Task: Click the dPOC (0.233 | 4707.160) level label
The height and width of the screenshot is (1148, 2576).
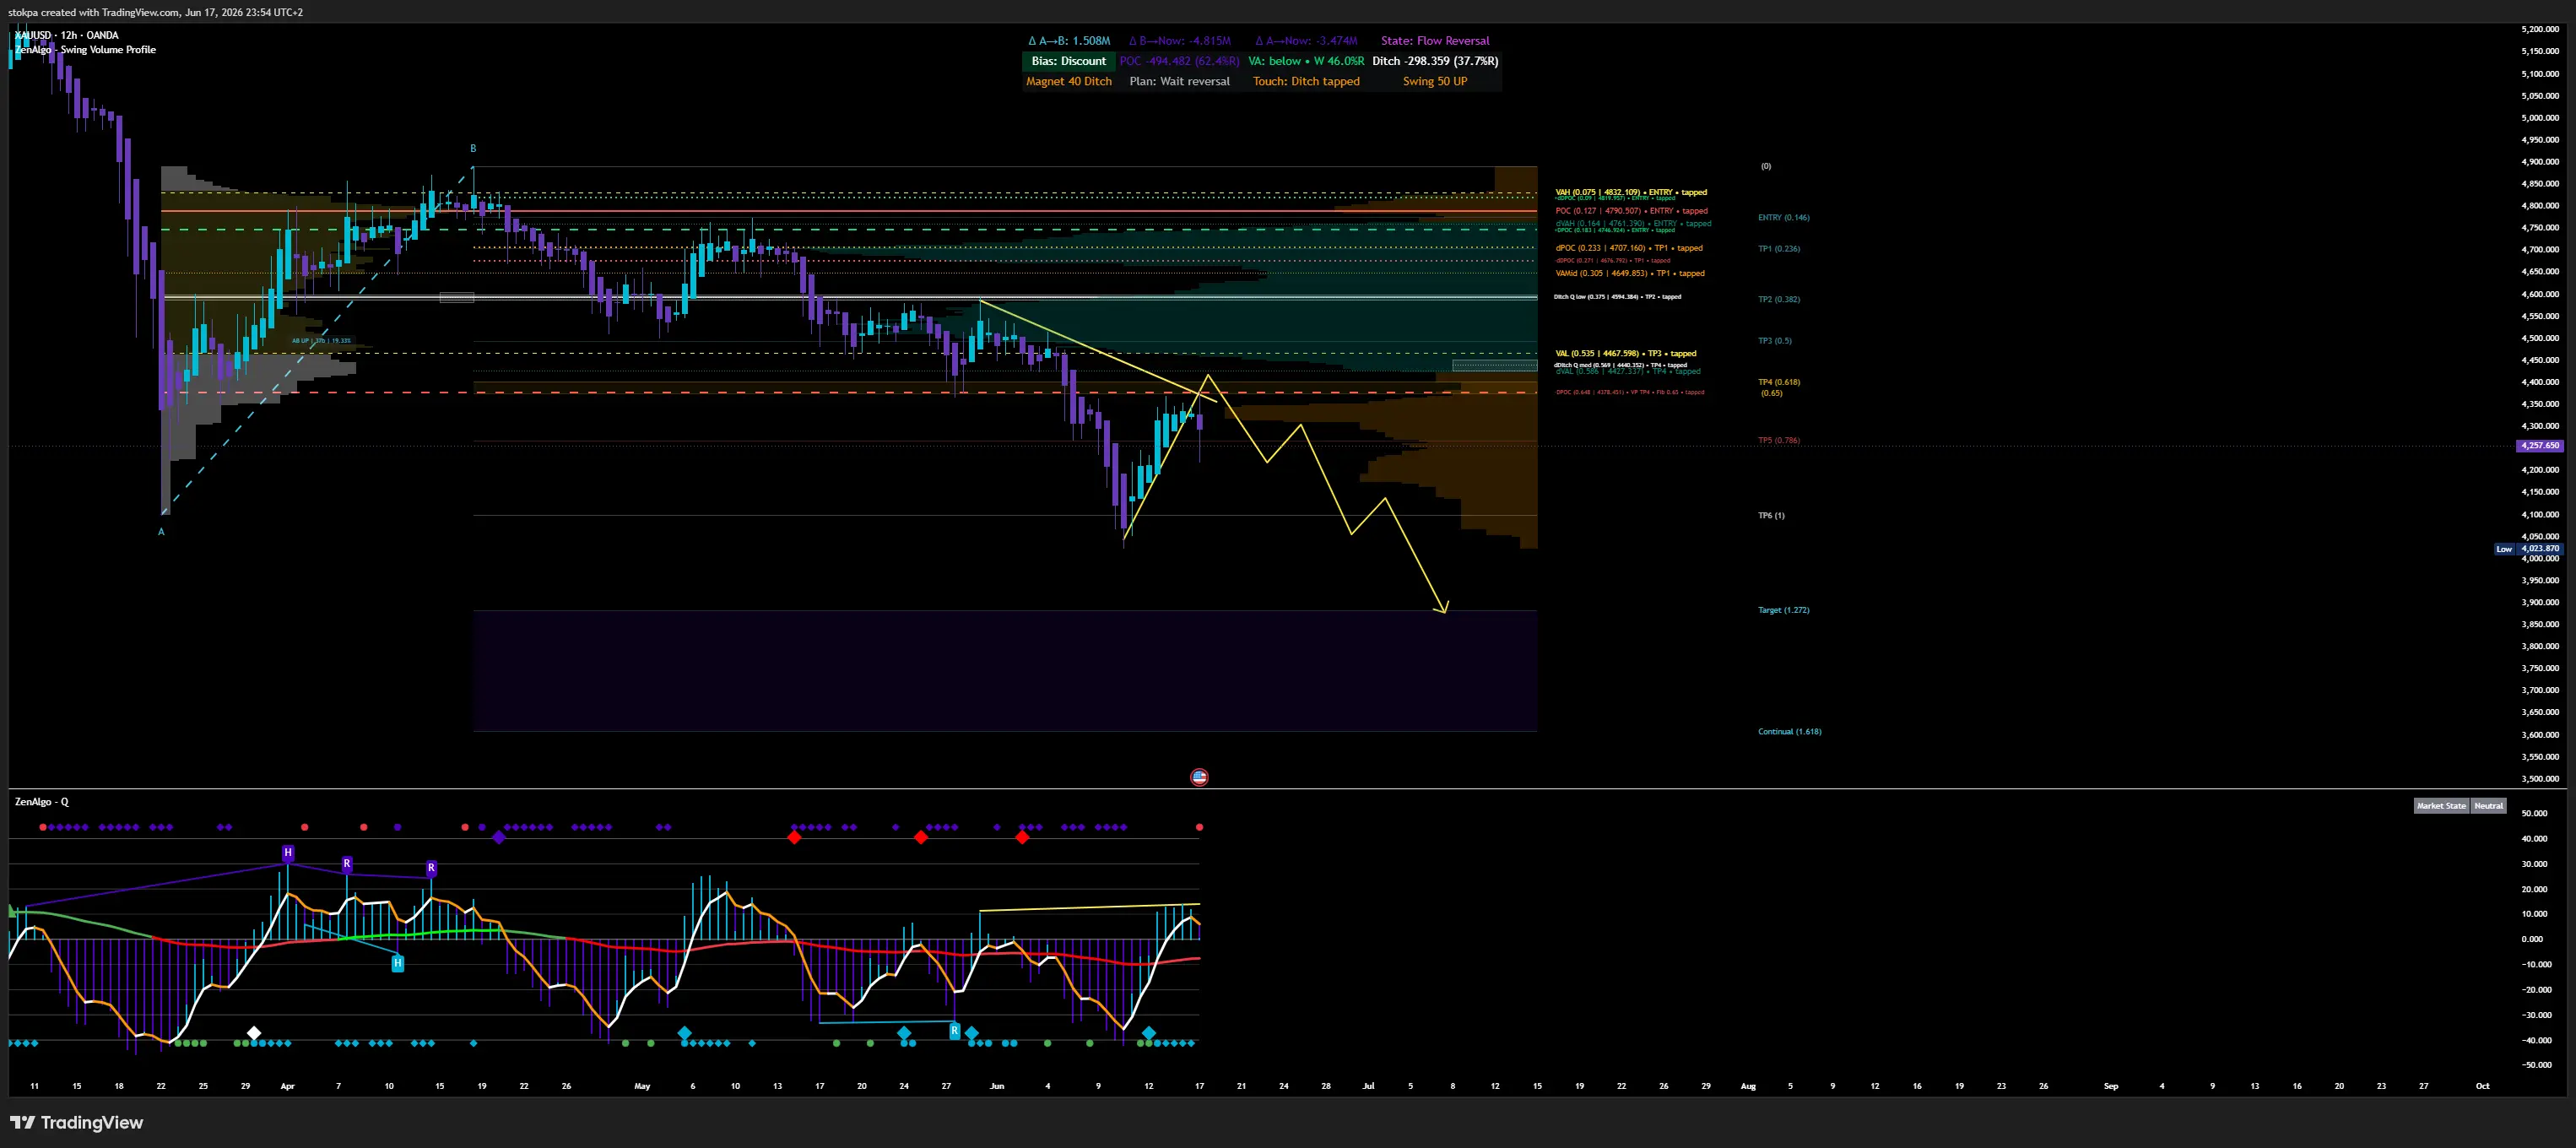Action: [1629, 248]
